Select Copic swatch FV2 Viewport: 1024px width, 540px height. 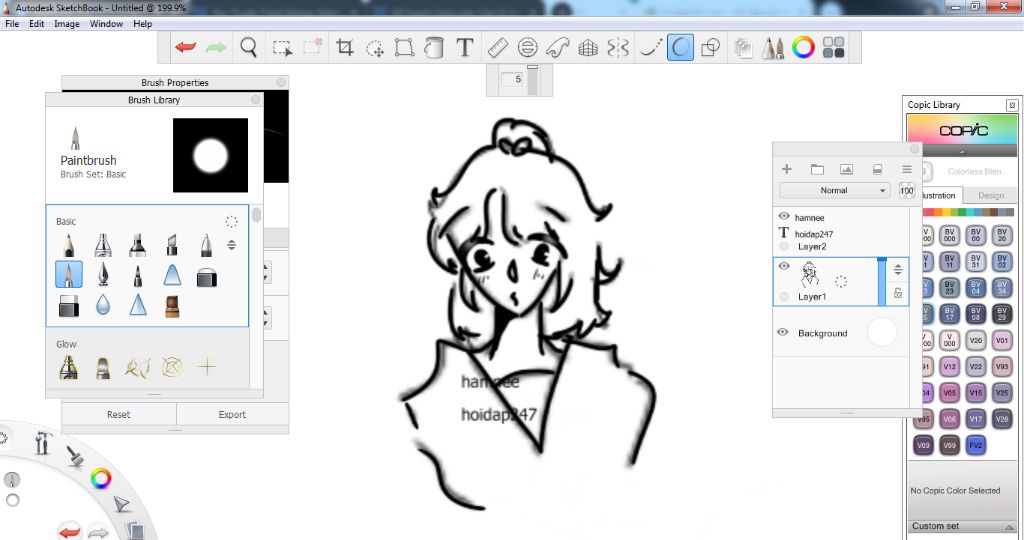[x=976, y=445]
